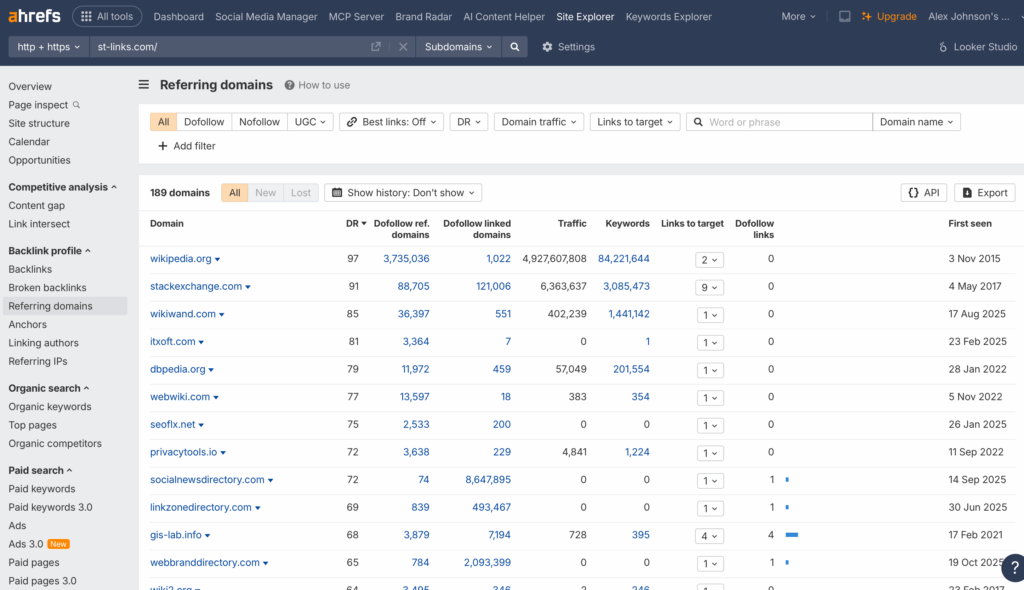Show only New referring domains

tap(265, 191)
